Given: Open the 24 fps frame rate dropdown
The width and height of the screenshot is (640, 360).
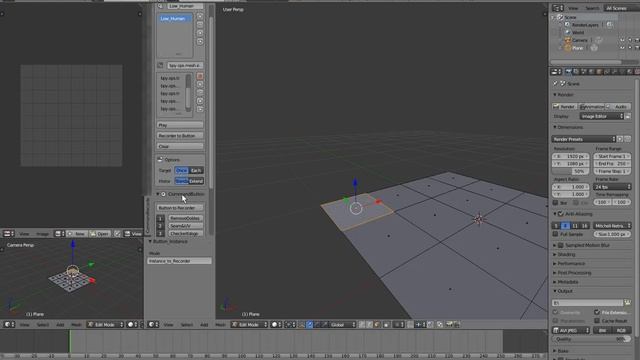Looking at the screenshot, I should [612, 187].
